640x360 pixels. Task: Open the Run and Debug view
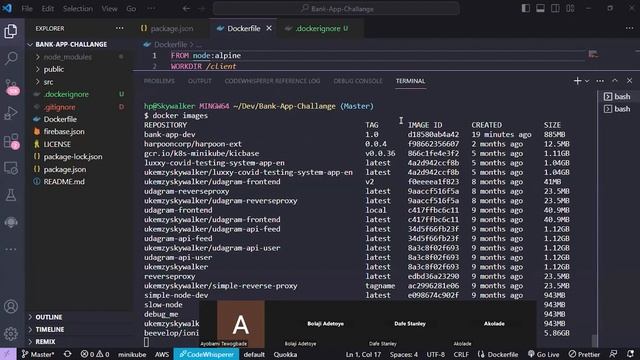pyautogui.click(x=11, y=113)
